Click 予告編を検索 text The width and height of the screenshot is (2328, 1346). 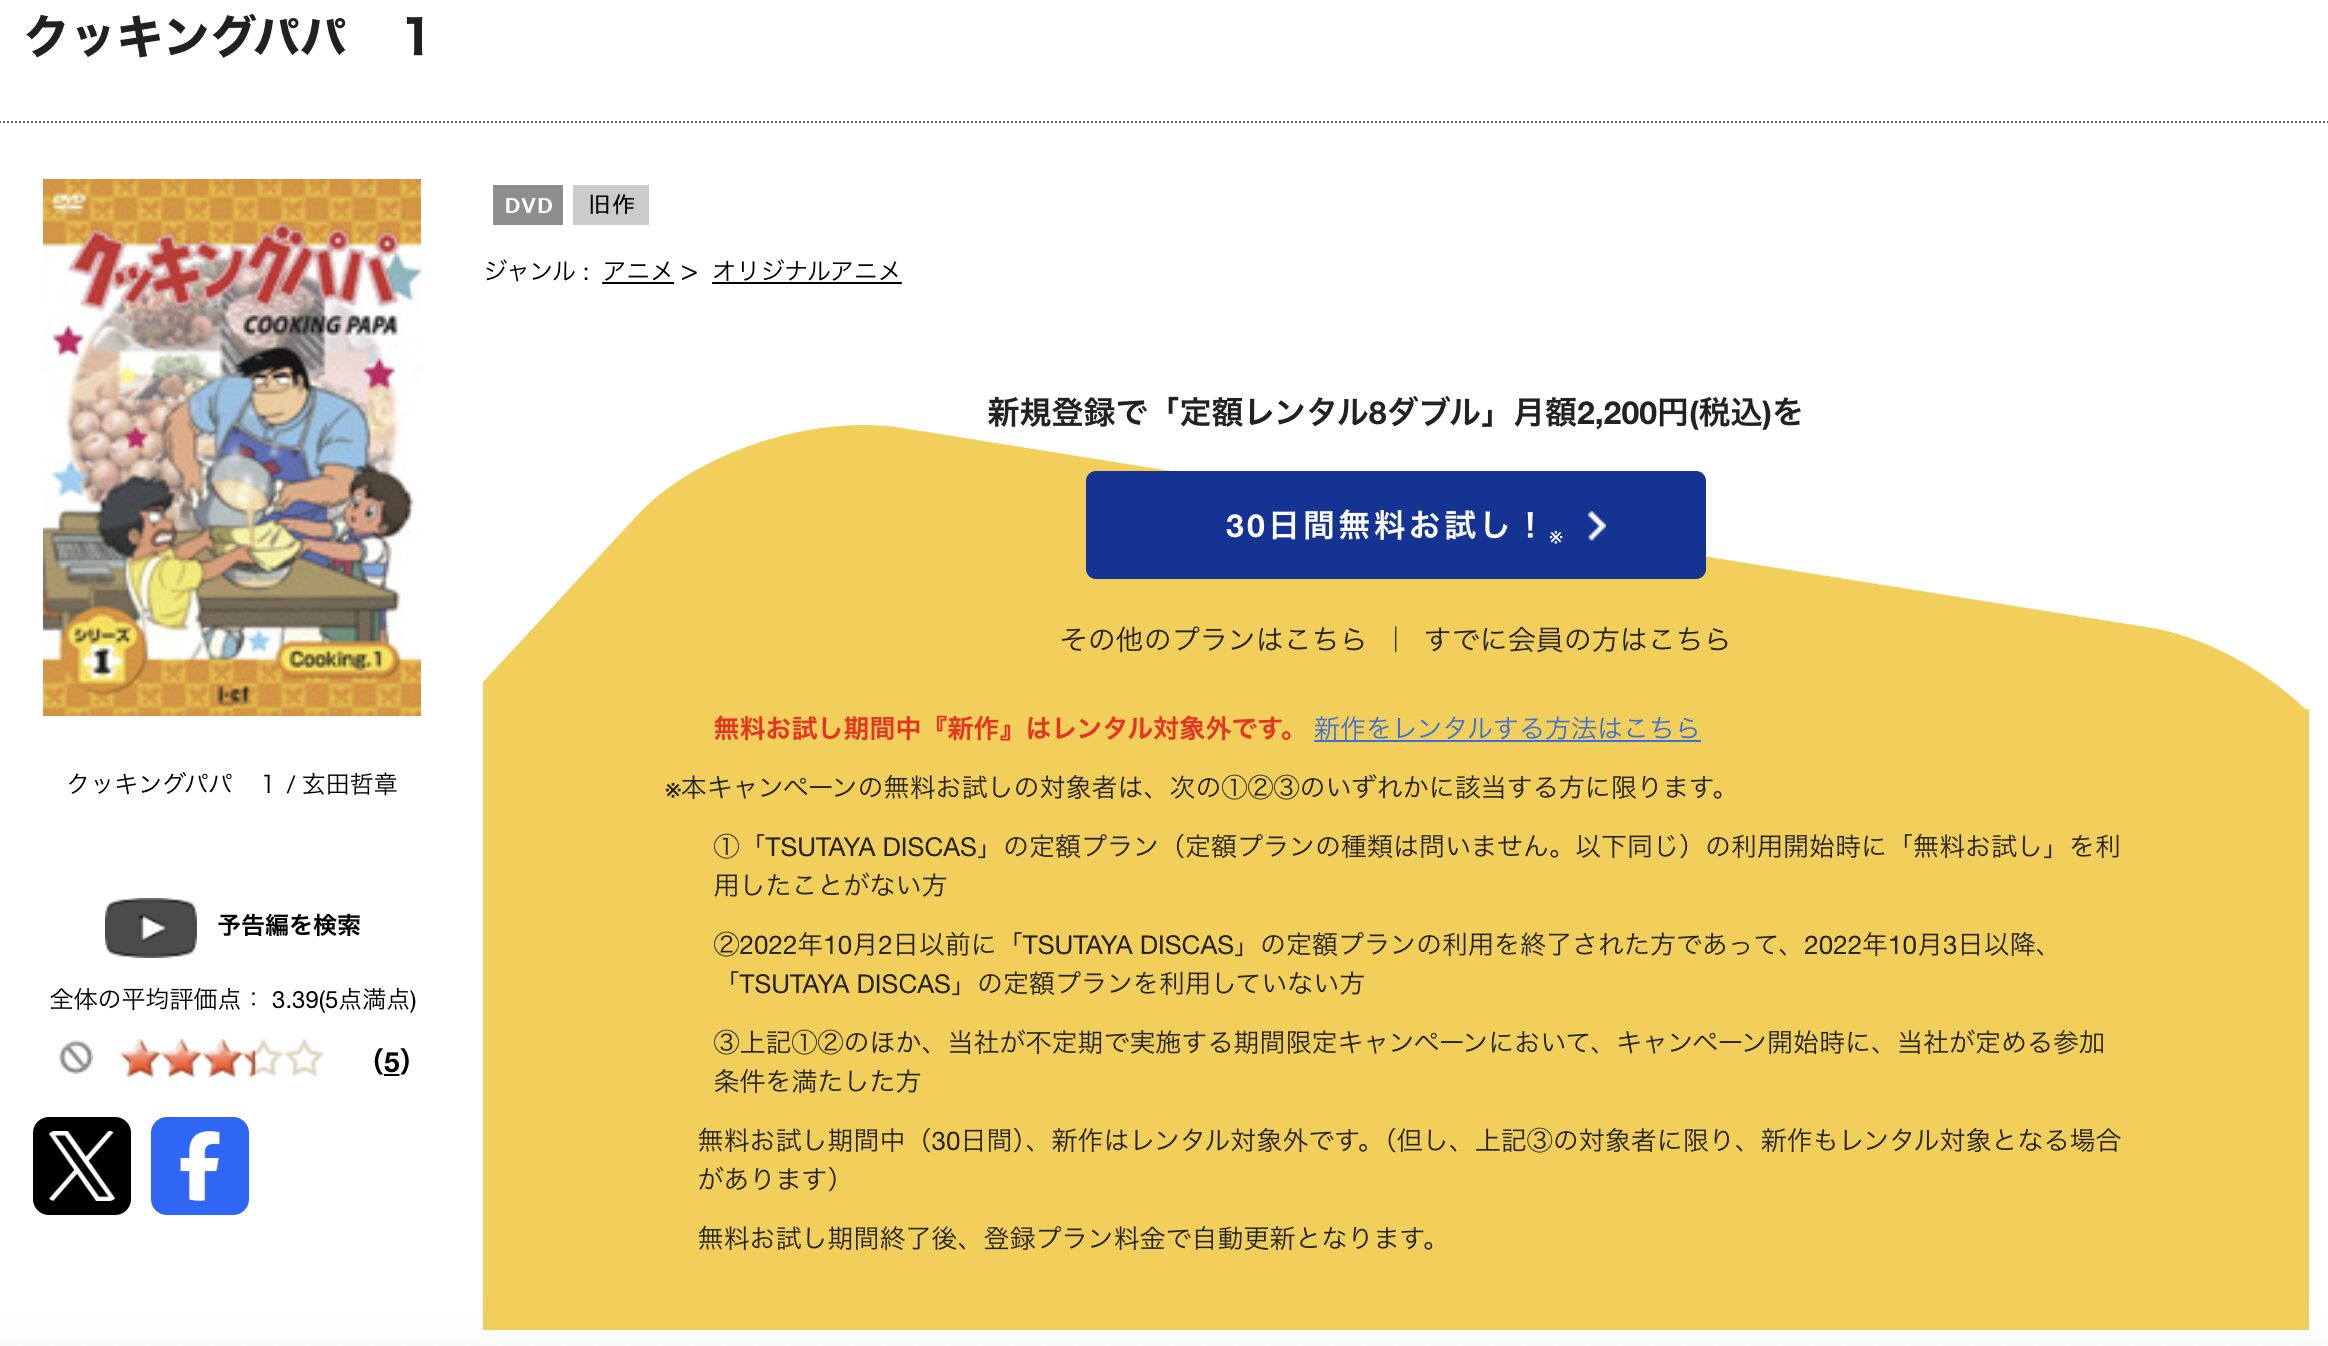289,925
